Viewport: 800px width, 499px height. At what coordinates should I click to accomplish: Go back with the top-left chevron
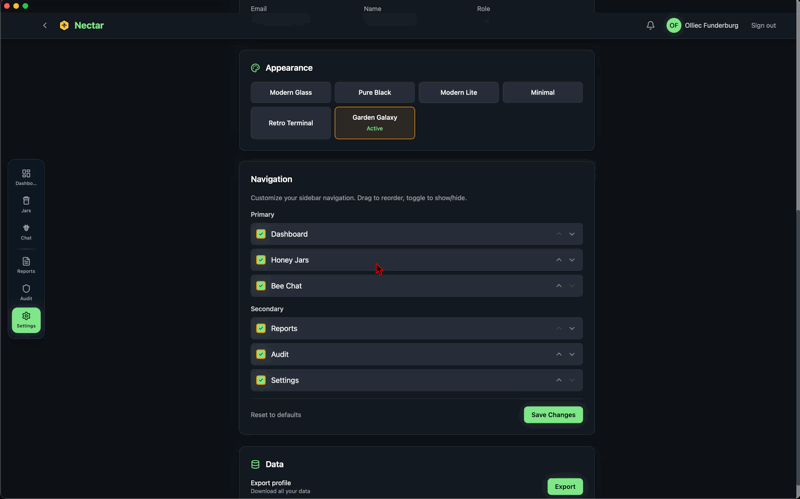pyautogui.click(x=45, y=25)
